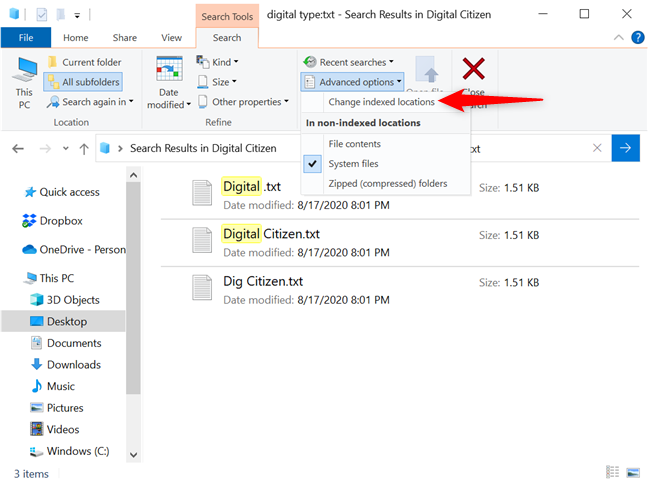Open Other properties dropdown
The image size is (648, 484).
(243, 102)
